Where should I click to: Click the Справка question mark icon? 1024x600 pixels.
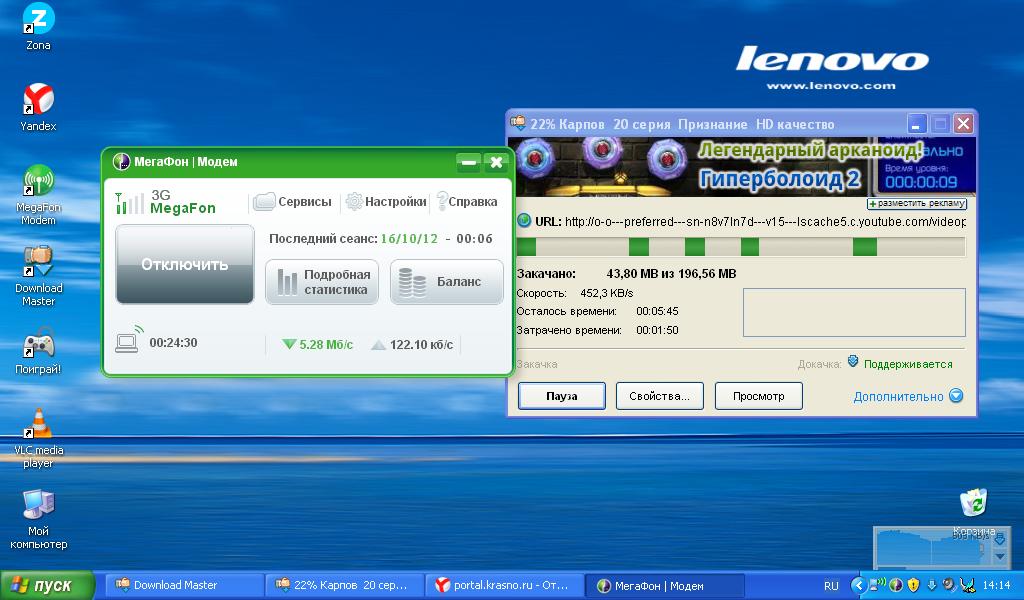(x=442, y=200)
